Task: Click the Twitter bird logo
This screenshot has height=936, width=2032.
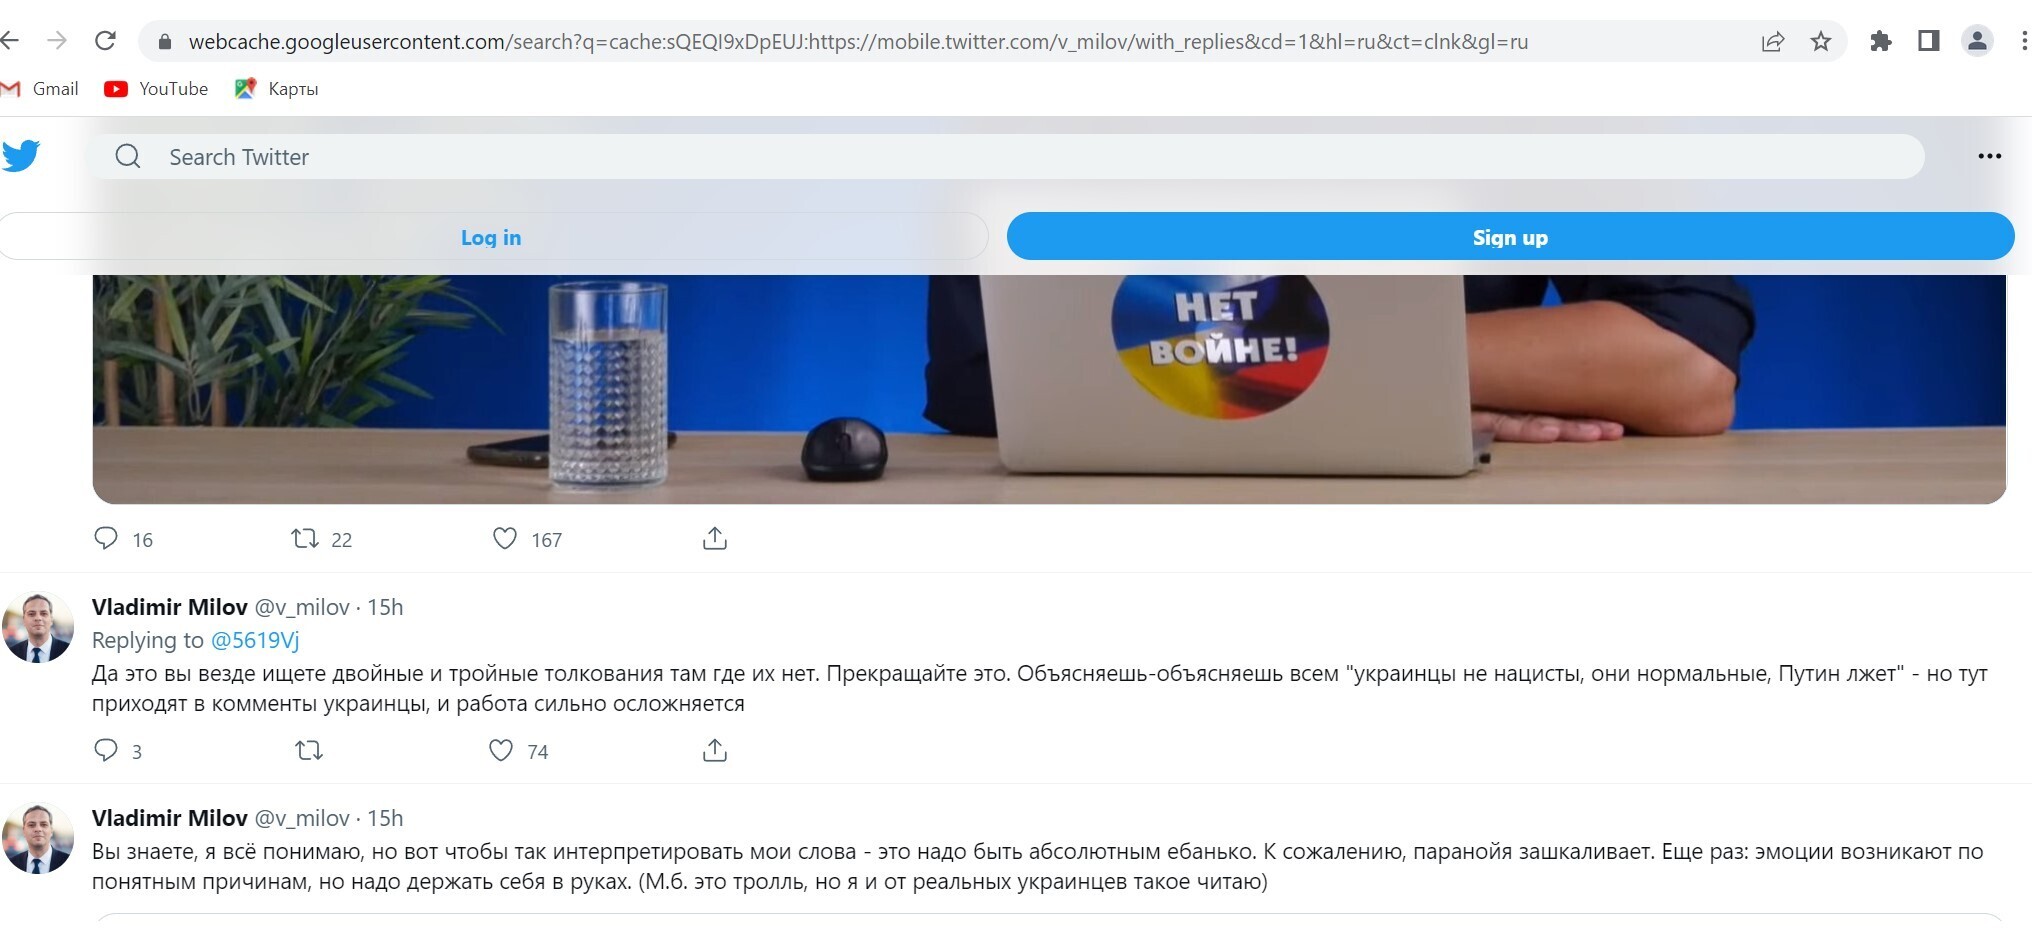Action: tap(20, 156)
